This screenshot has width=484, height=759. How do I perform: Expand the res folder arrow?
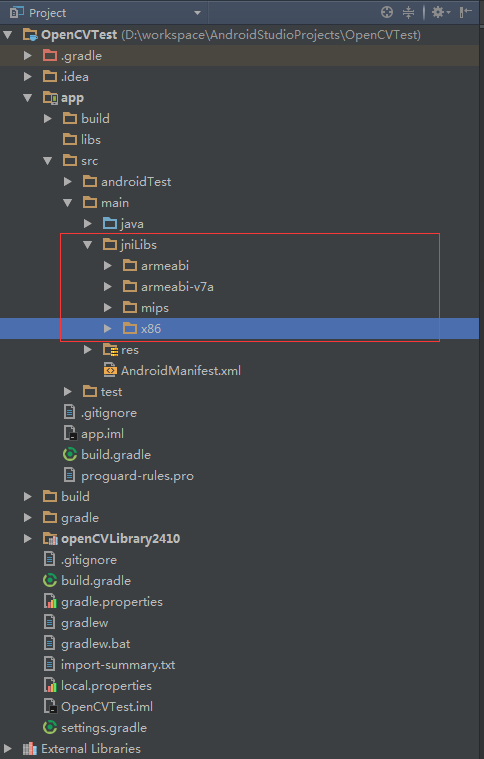(x=88, y=349)
